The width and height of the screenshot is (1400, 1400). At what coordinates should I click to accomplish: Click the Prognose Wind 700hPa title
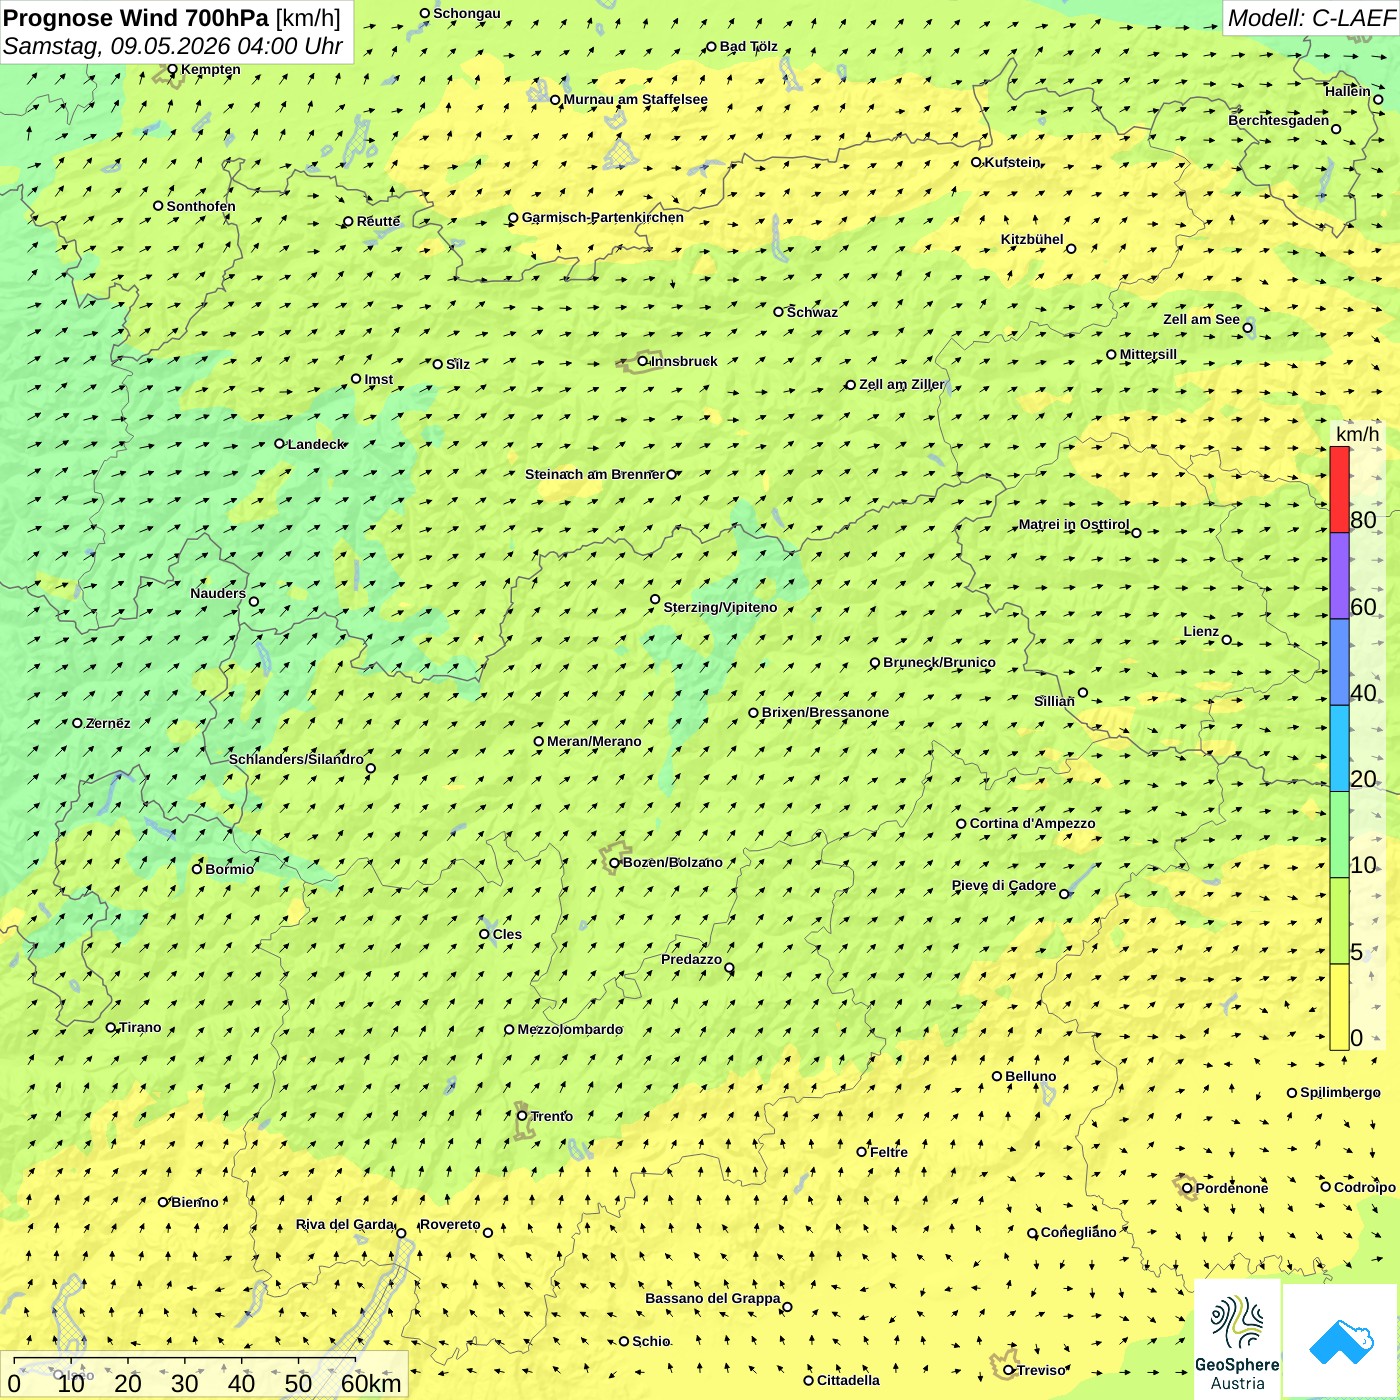(136, 18)
